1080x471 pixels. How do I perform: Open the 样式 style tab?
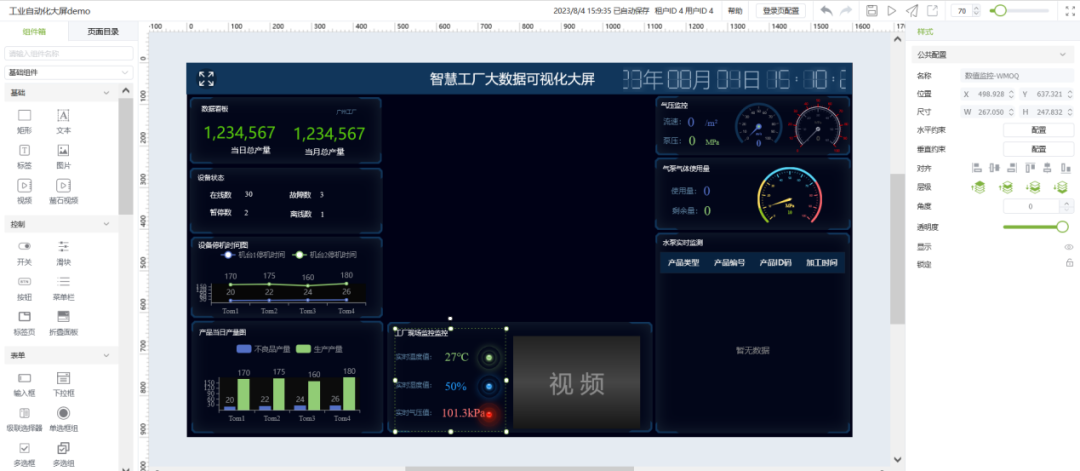pos(924,32)
